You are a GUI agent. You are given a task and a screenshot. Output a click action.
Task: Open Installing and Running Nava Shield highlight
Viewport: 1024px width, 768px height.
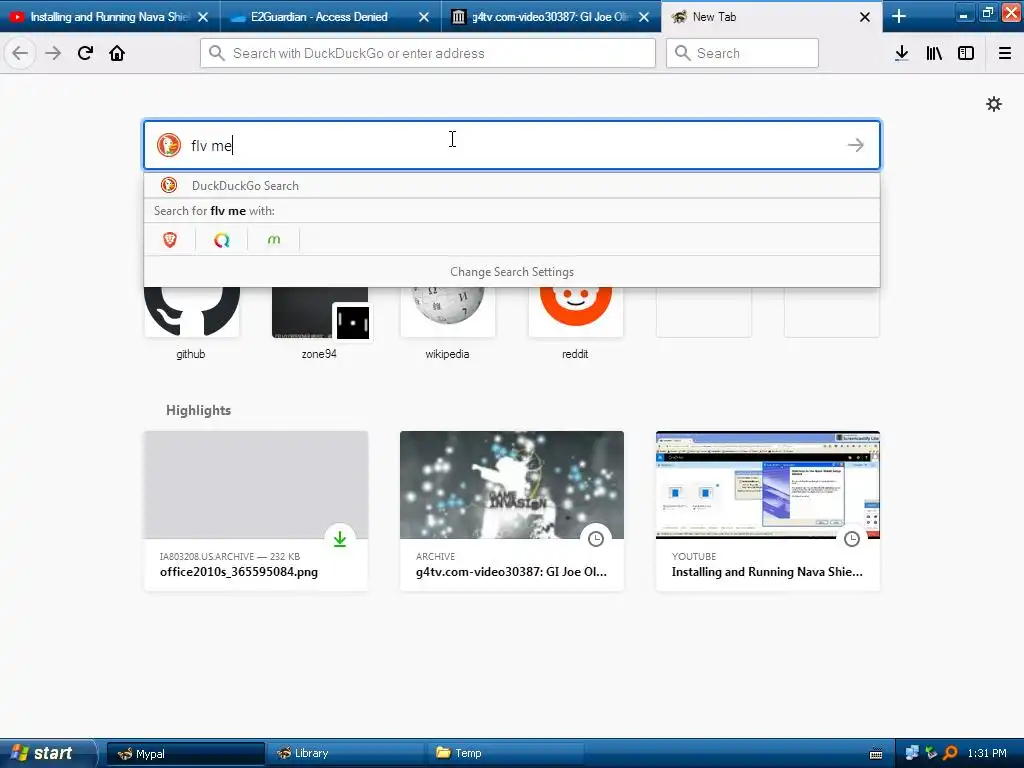768,511
